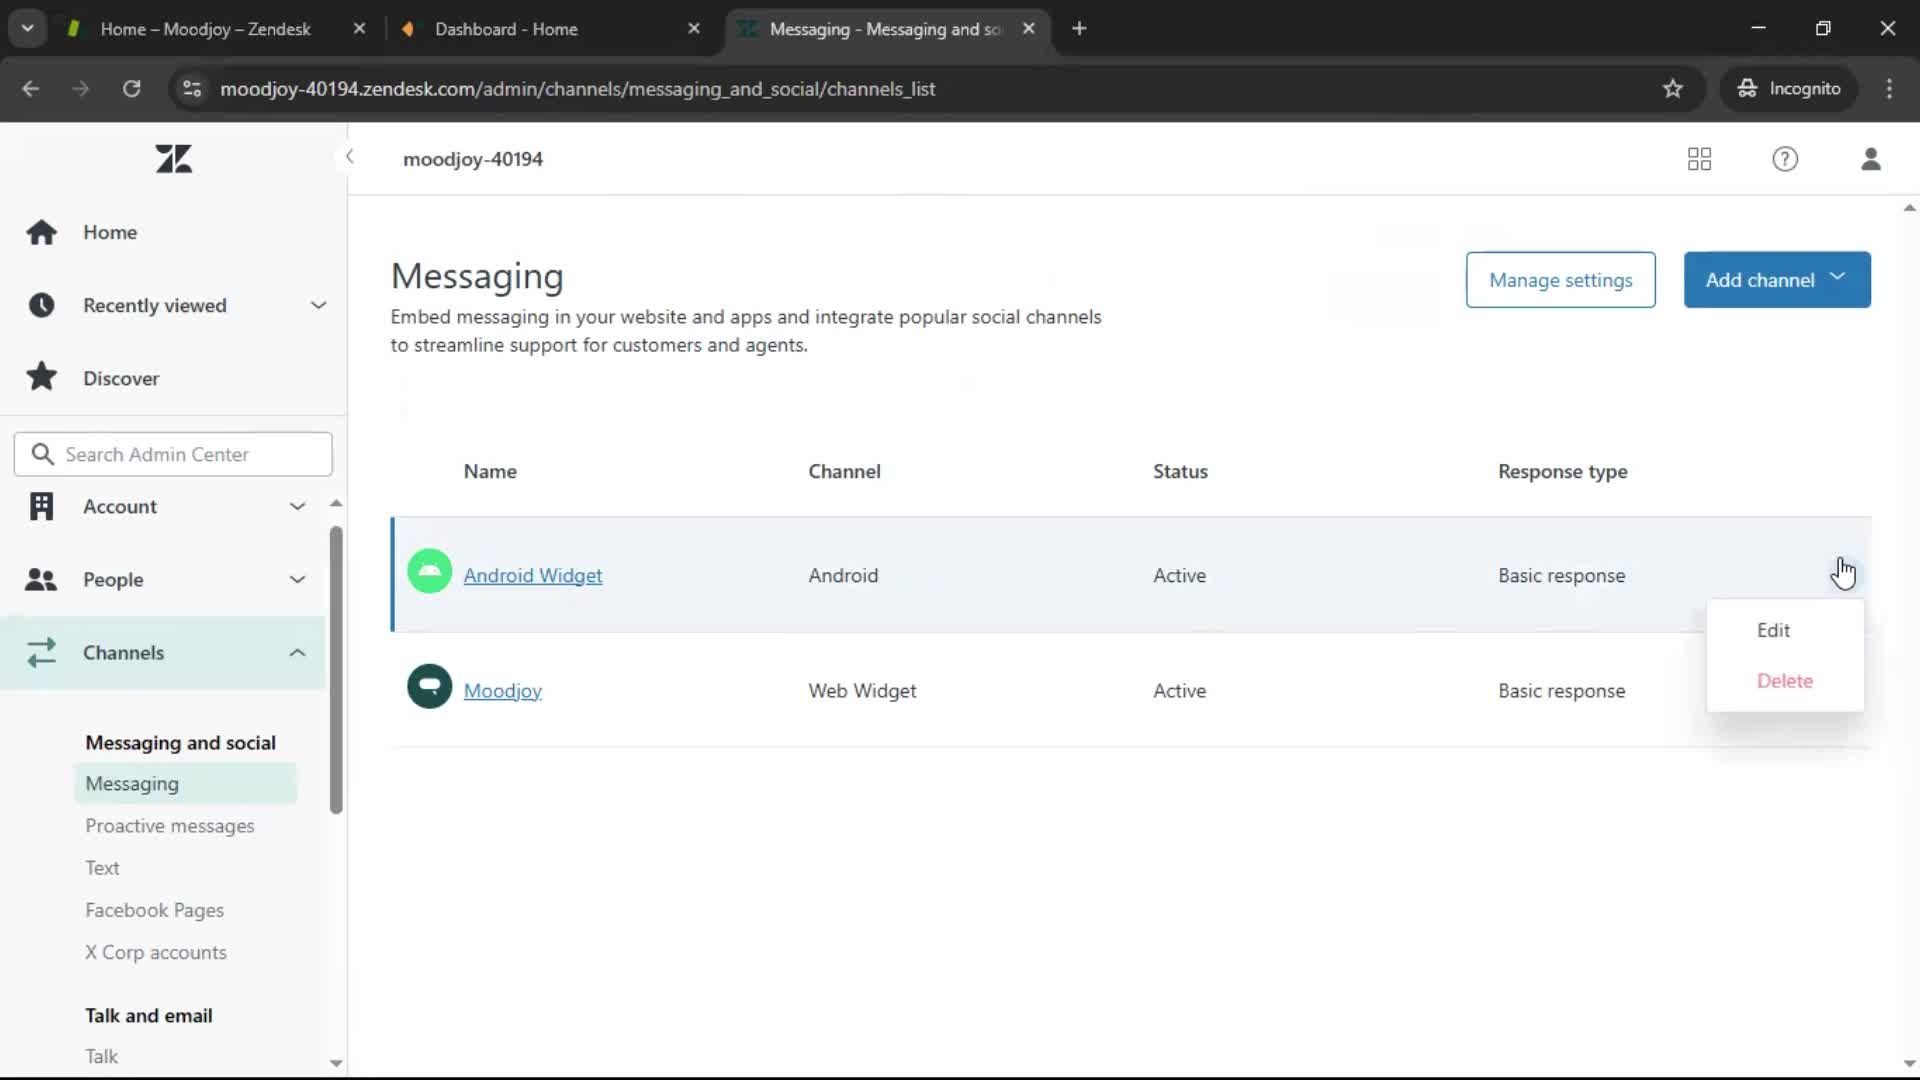
Task: Click the sidebar scroll down arrow
Action: click(336, 1063)
